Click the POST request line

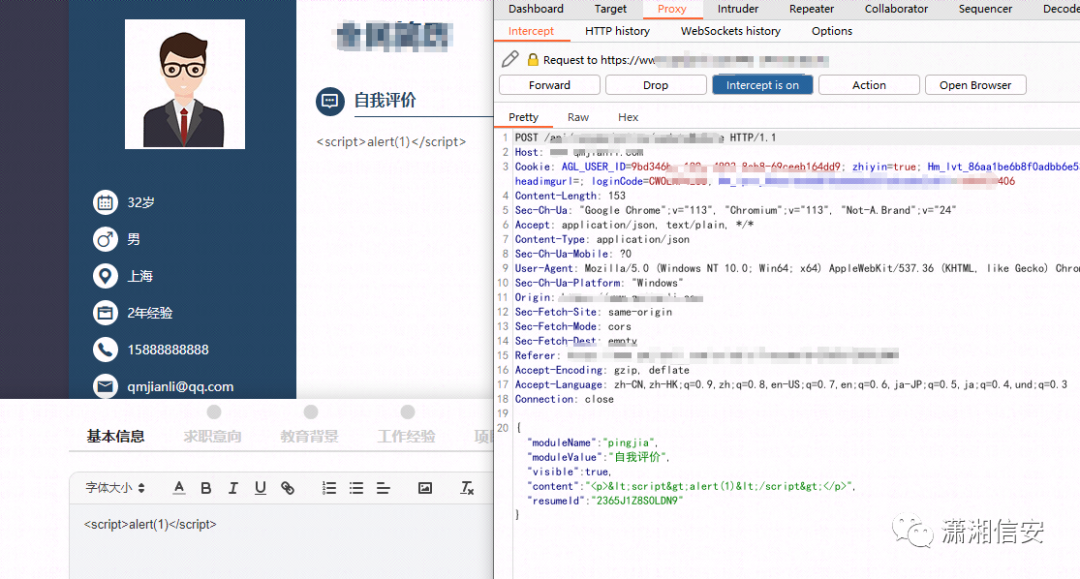pos(645,138)
